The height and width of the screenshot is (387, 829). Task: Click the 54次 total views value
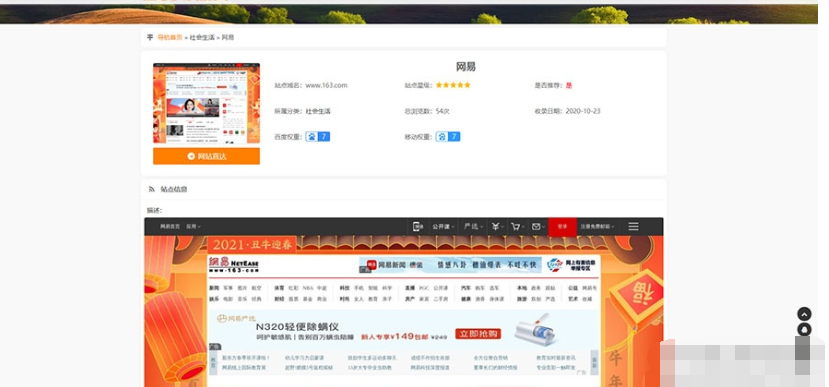(443, 111)
